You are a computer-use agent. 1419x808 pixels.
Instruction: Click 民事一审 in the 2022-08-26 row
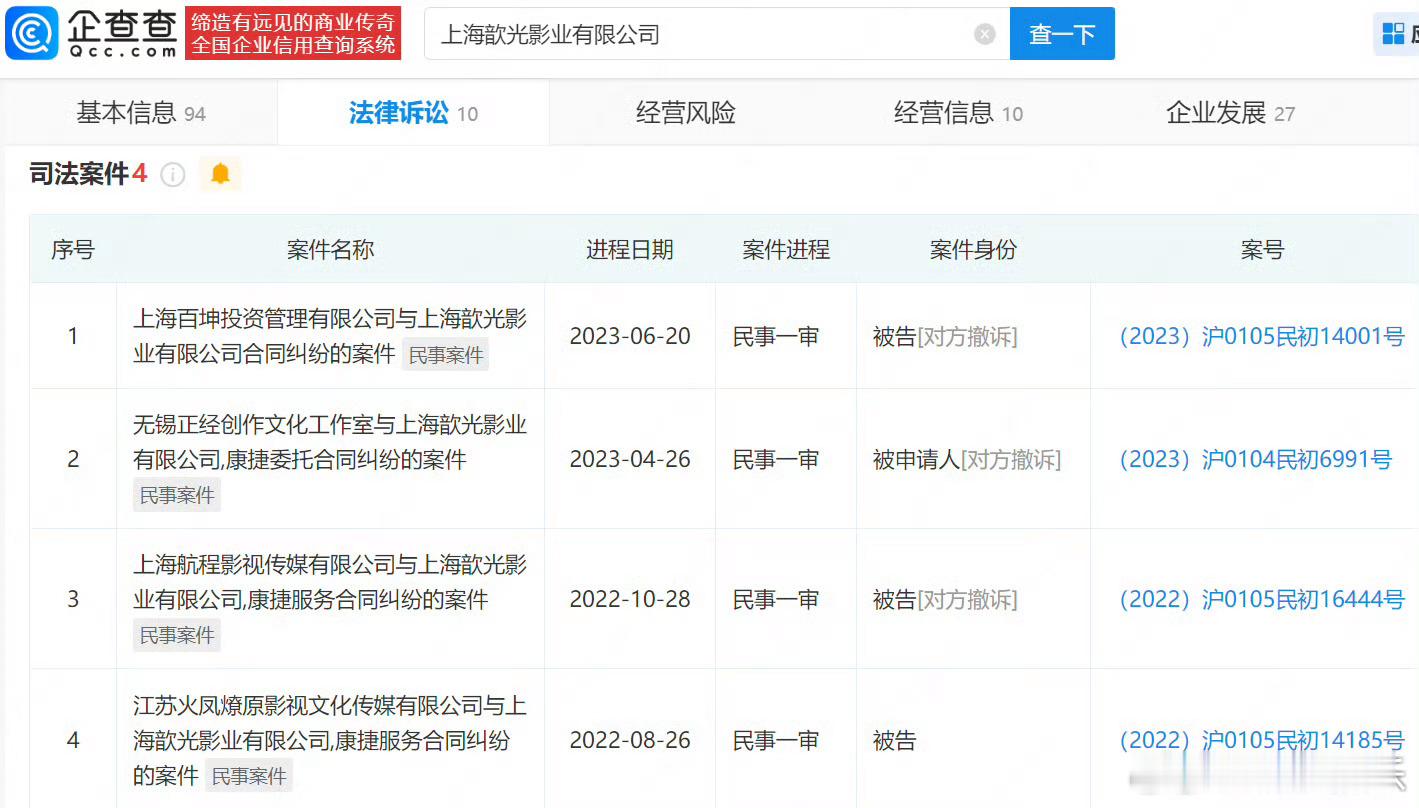[776, 741]
